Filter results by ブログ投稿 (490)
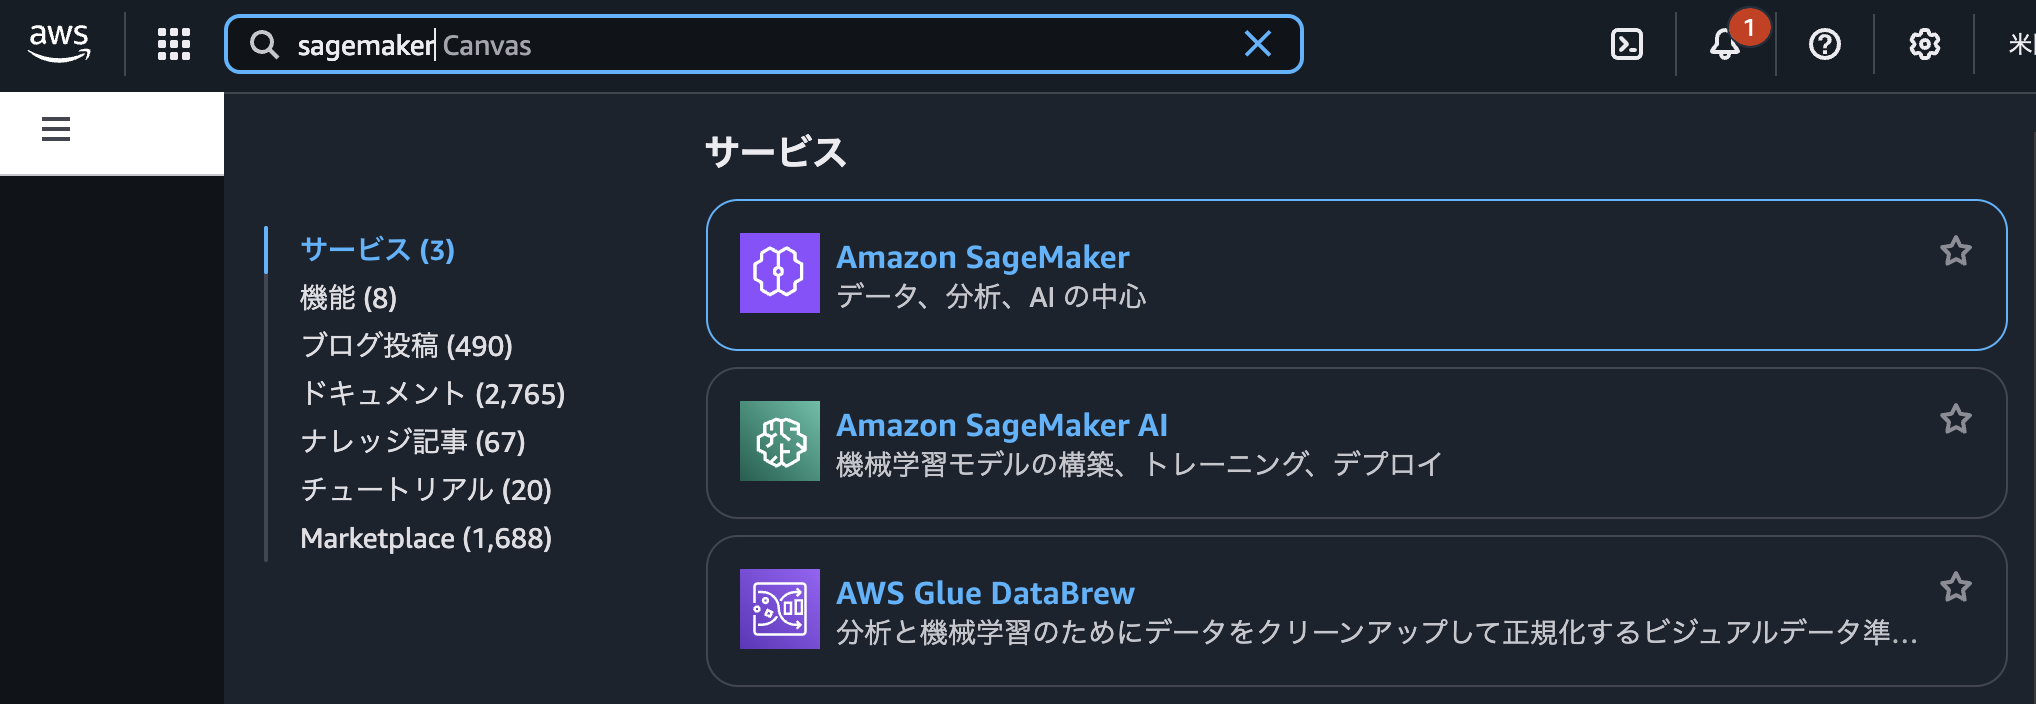Screen dimensions: 2036x704 [x=406, y=346]
